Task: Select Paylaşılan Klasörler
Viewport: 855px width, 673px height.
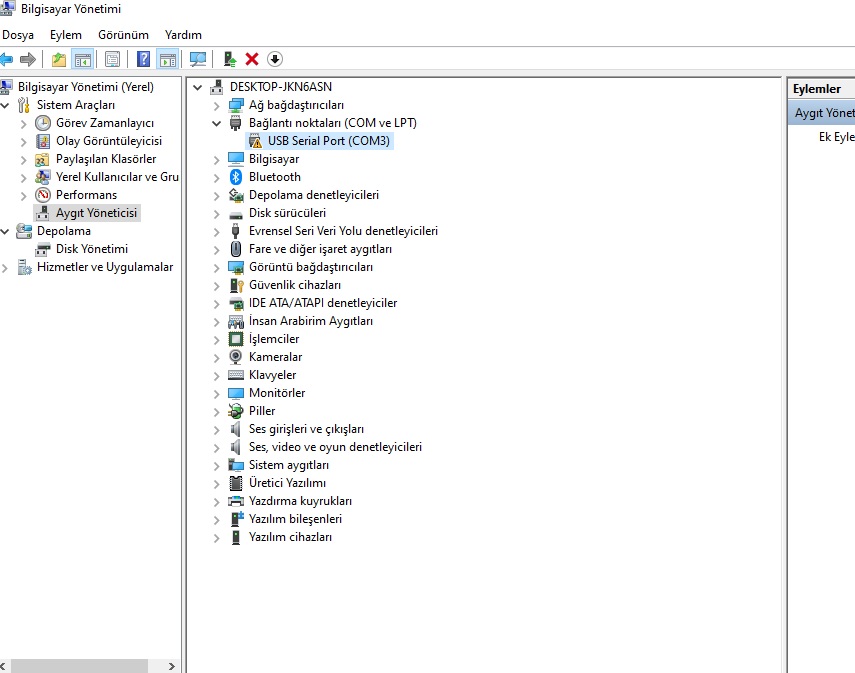Action: tap(106, 159)
